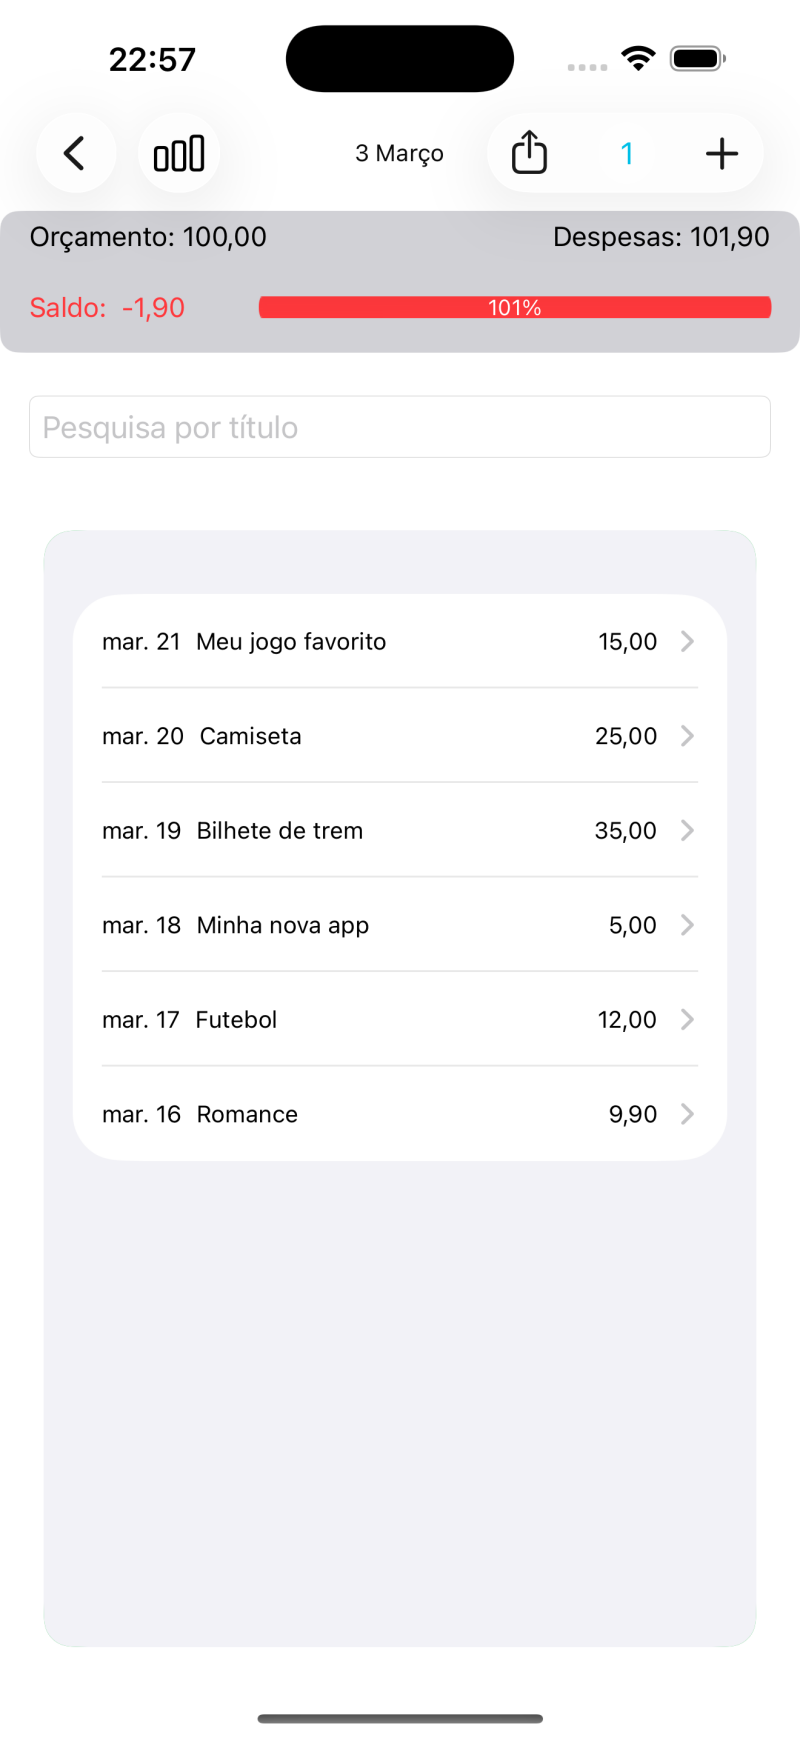Tap the blue number 1 button
800x1738 pixels.
(627, 154)
